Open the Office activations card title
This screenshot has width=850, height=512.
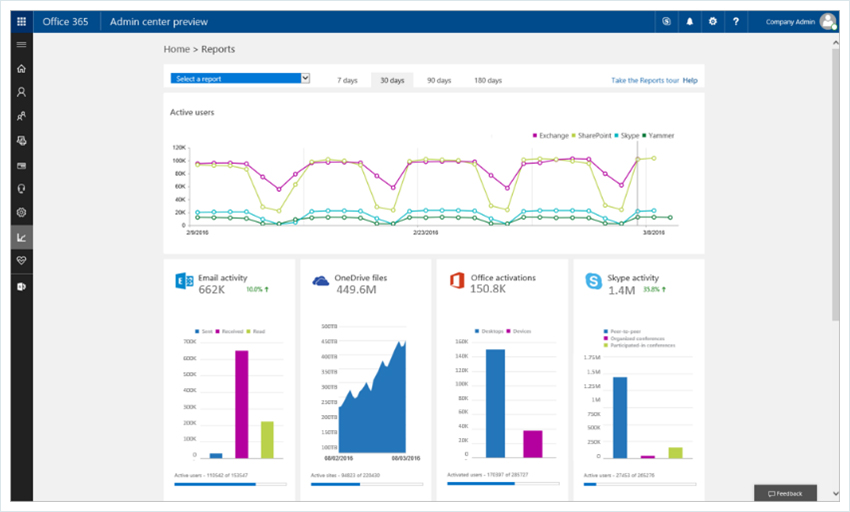pos(503,278)
